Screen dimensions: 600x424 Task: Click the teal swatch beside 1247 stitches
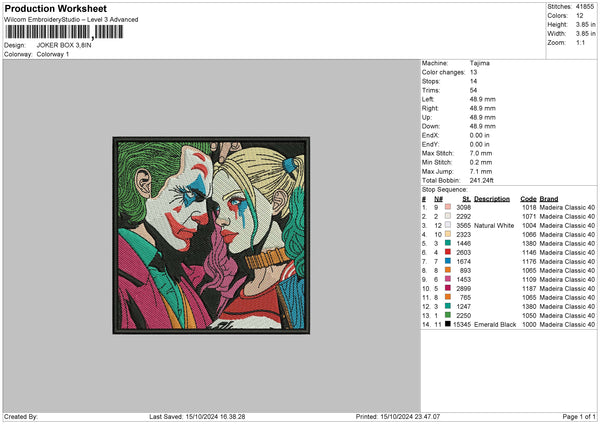point(448,306)
